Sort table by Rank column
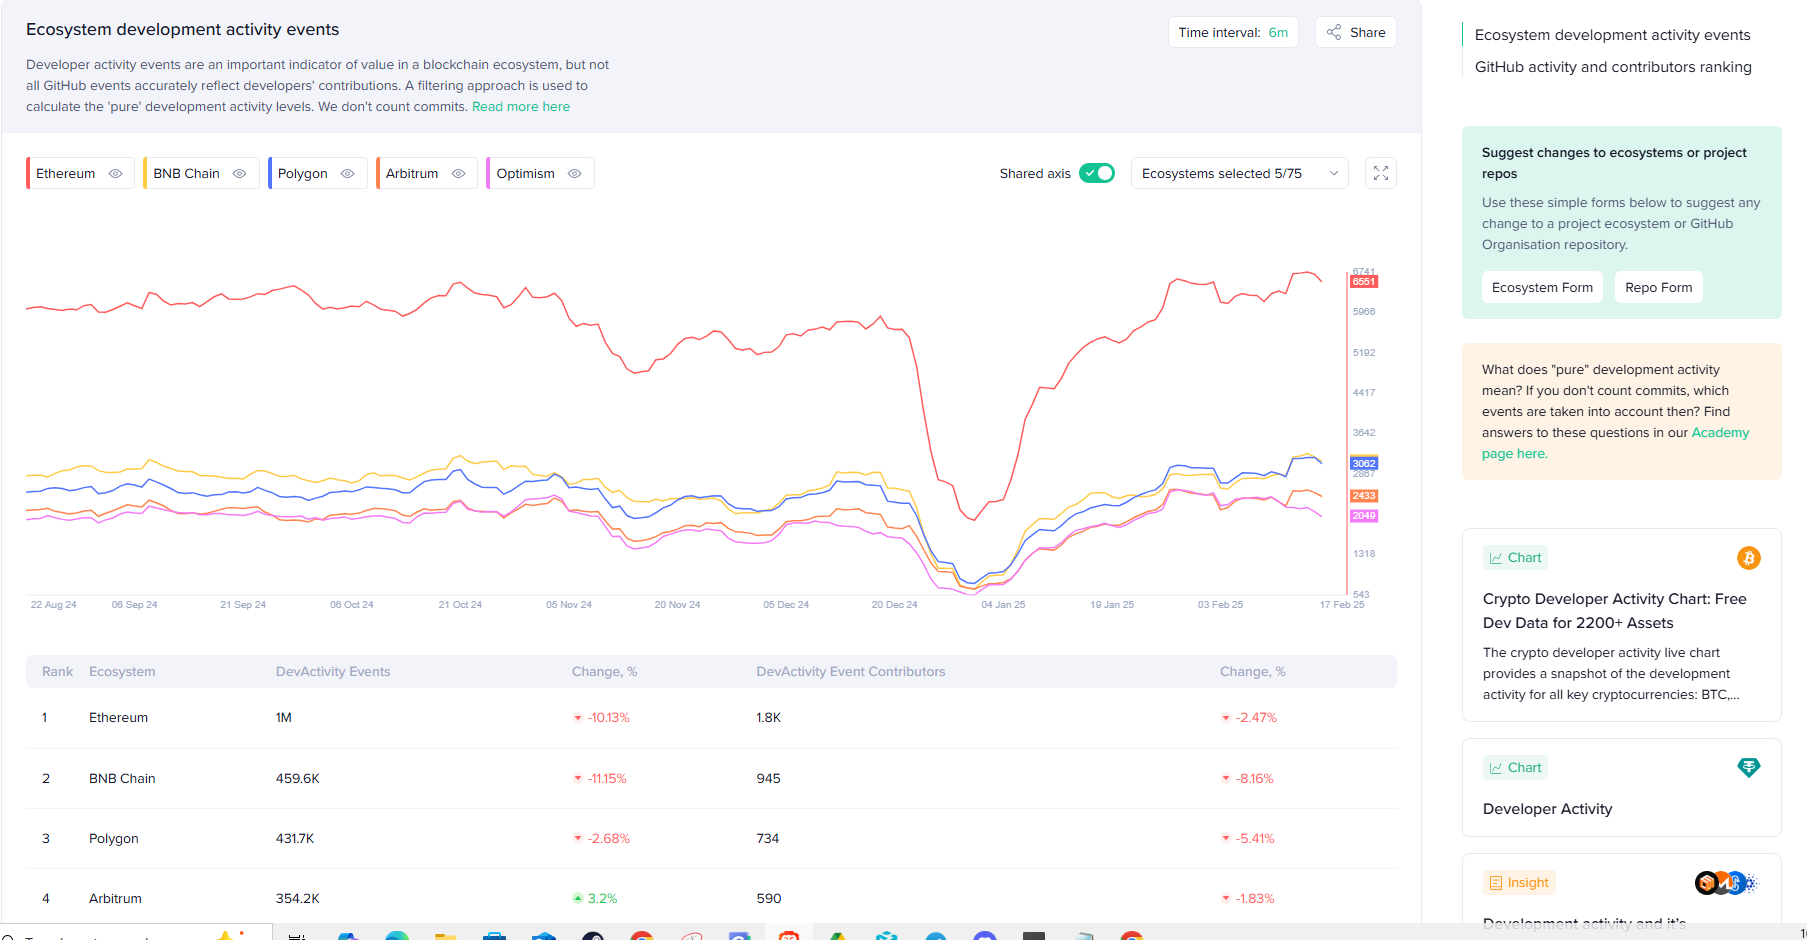 click(x=57, y=672)
